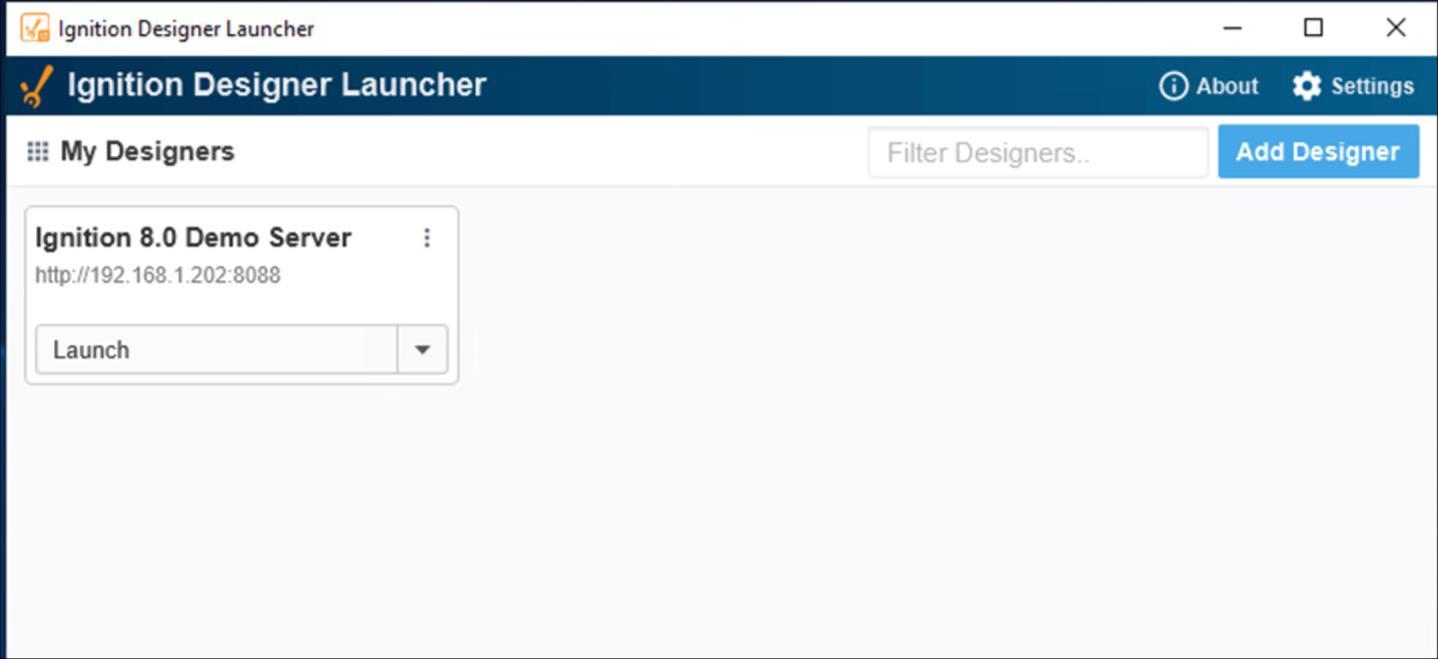The image size is (1438, 659).
Task: Click the Settings gear icon
Action: pos(1306,86)
